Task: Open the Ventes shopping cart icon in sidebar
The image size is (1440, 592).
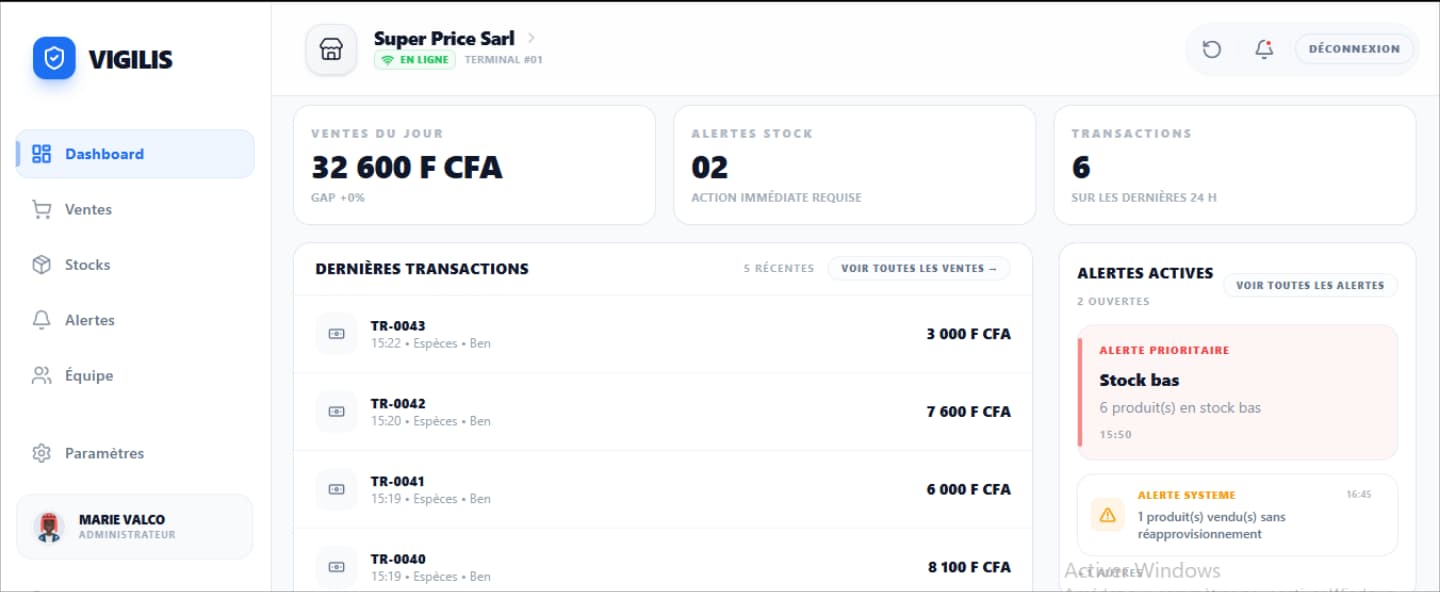Action: pyautogui.click(x=41, y=209)
